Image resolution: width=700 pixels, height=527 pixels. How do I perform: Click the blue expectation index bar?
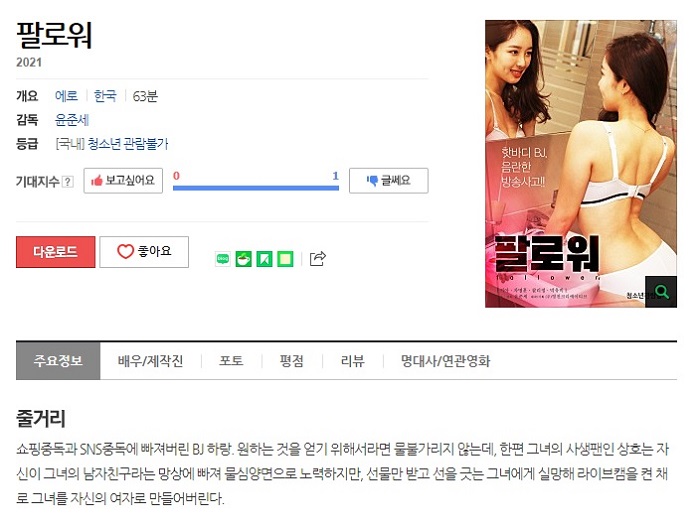pyautogui.click(x=256, y=188)
